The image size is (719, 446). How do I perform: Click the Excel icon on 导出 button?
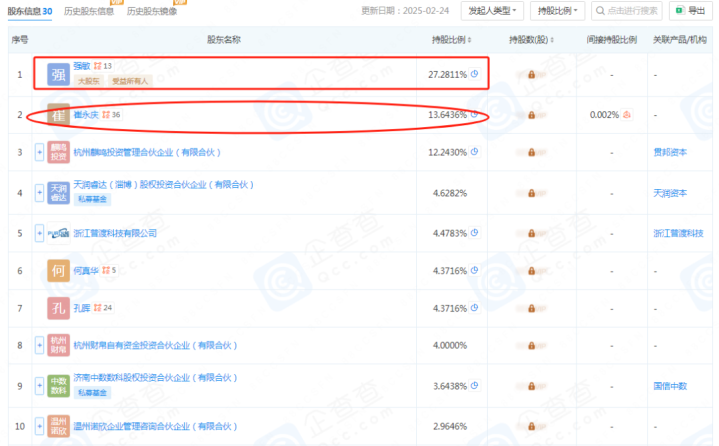point(680,10)
